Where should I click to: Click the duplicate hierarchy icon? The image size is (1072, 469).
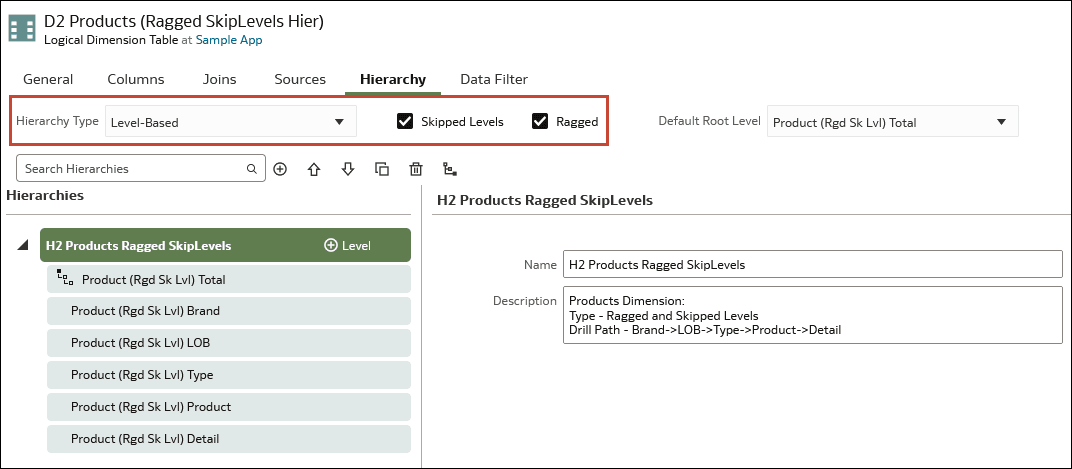[382, 169]
